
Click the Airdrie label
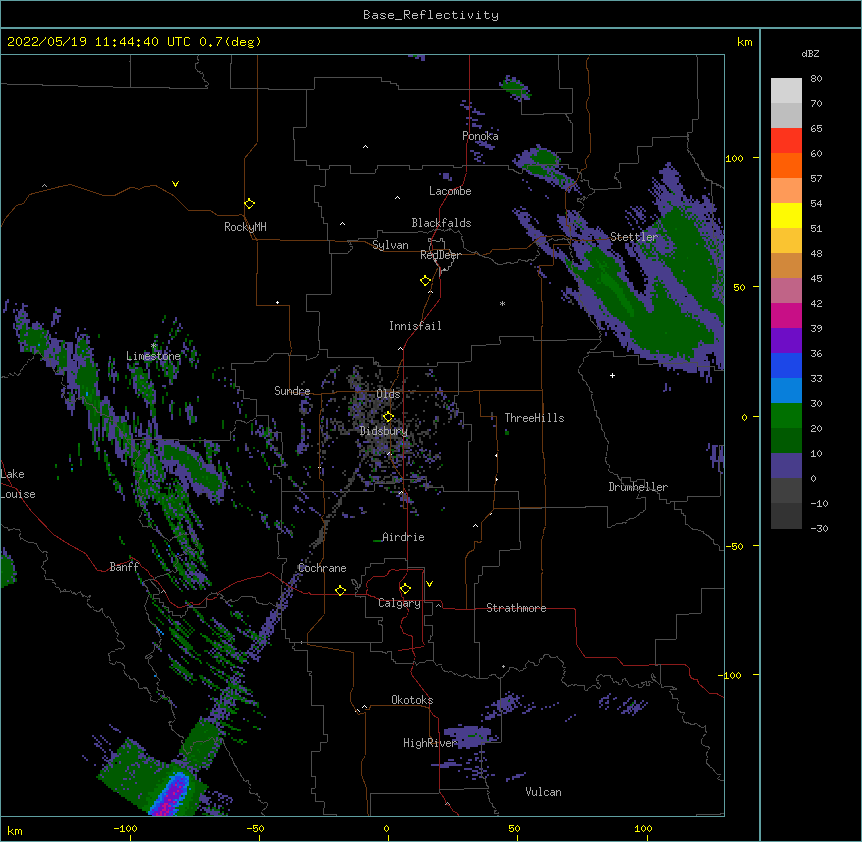403,537
